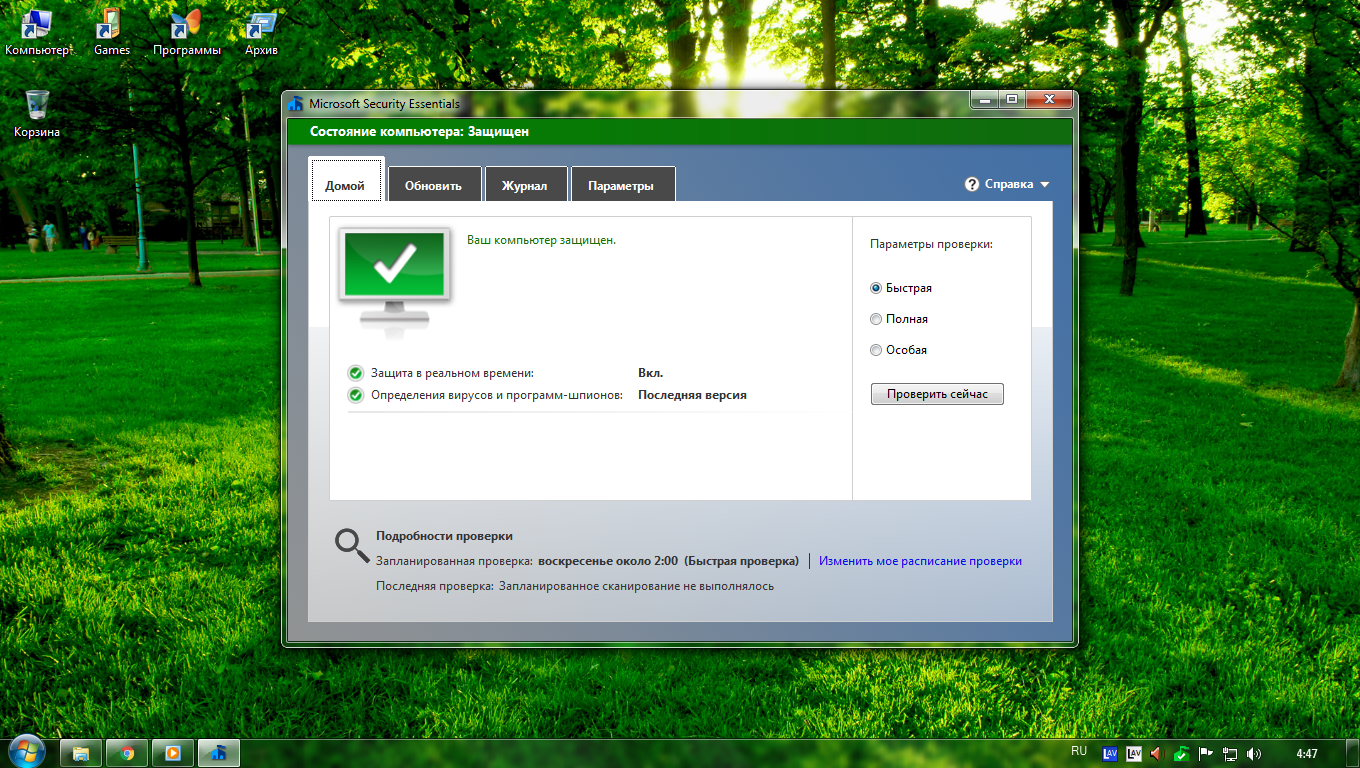Click the magnifying glass scan details icon

(x=351, y=545)
